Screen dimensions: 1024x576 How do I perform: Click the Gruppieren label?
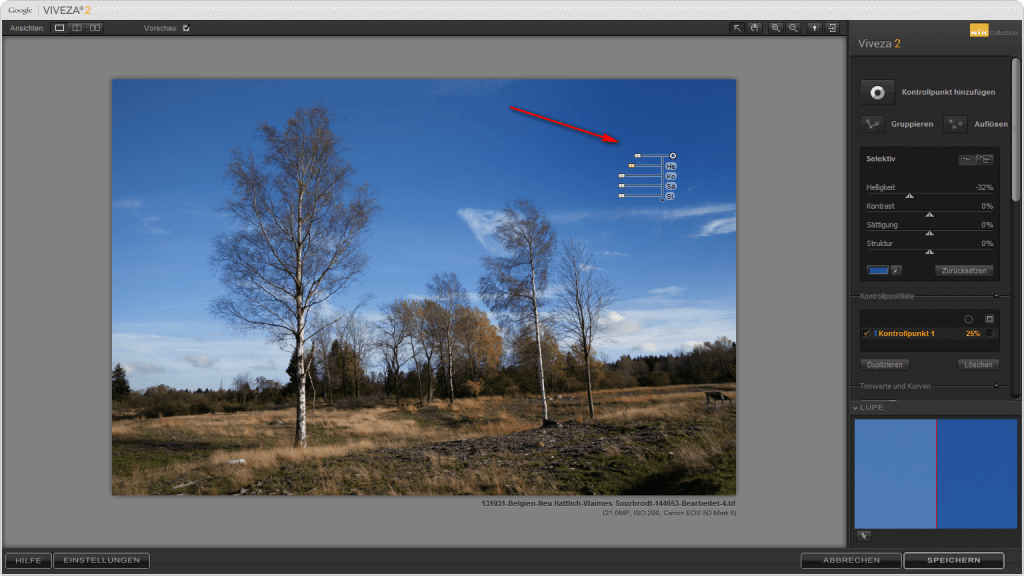click(912, 124)
